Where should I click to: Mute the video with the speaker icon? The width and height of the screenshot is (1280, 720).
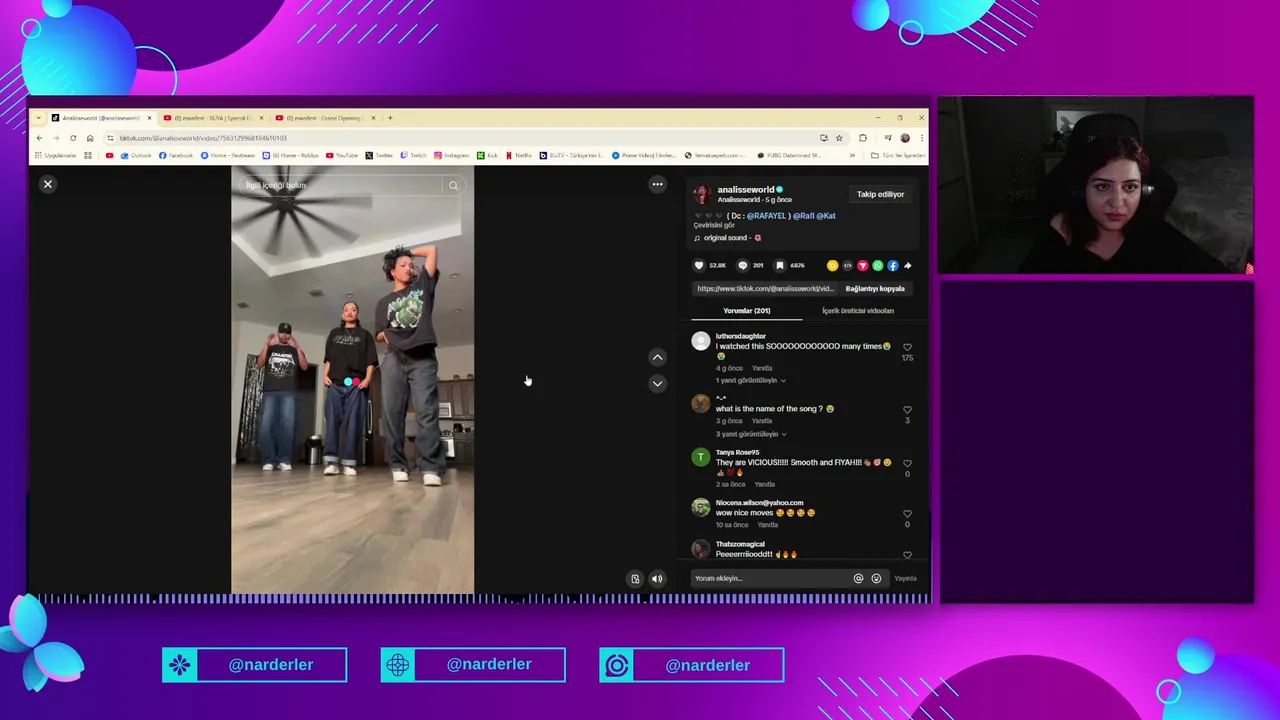pyautogui.click(x=657, y=578)
